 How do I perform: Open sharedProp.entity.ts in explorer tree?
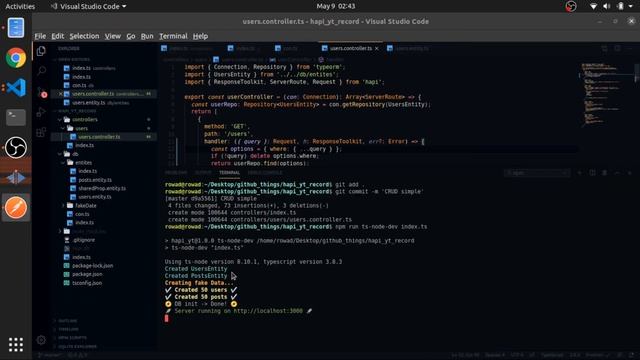tap(102, 188)
